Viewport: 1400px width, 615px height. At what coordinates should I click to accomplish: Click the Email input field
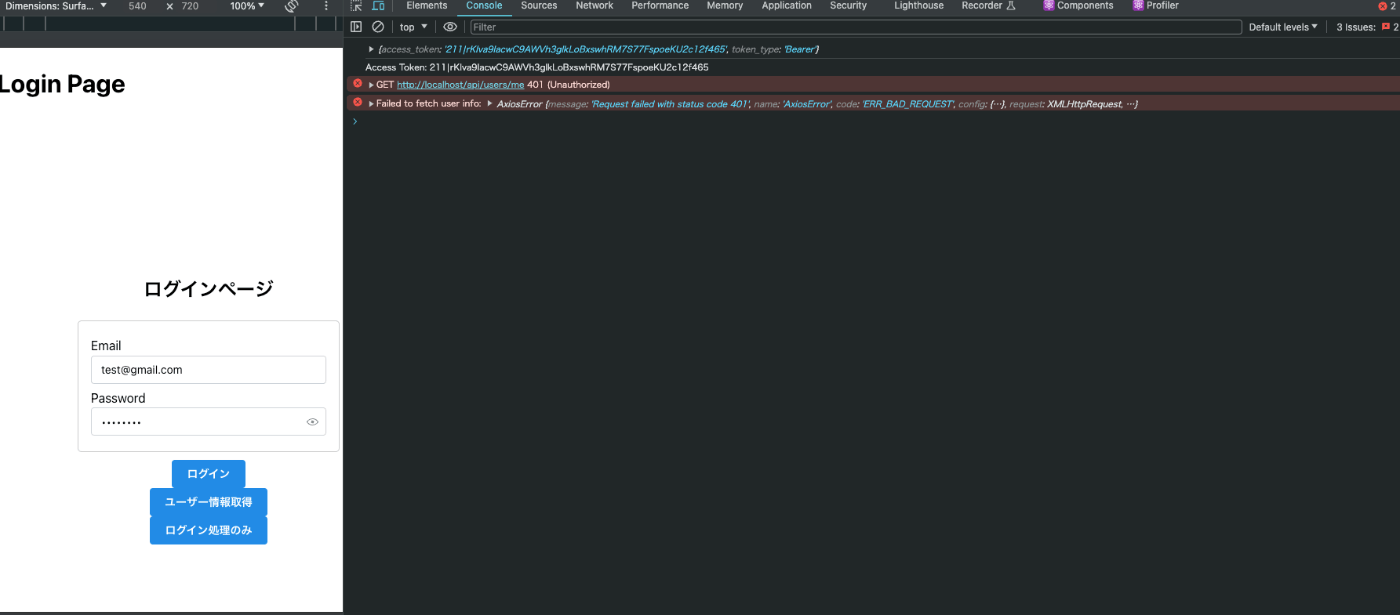pos(208,370)
